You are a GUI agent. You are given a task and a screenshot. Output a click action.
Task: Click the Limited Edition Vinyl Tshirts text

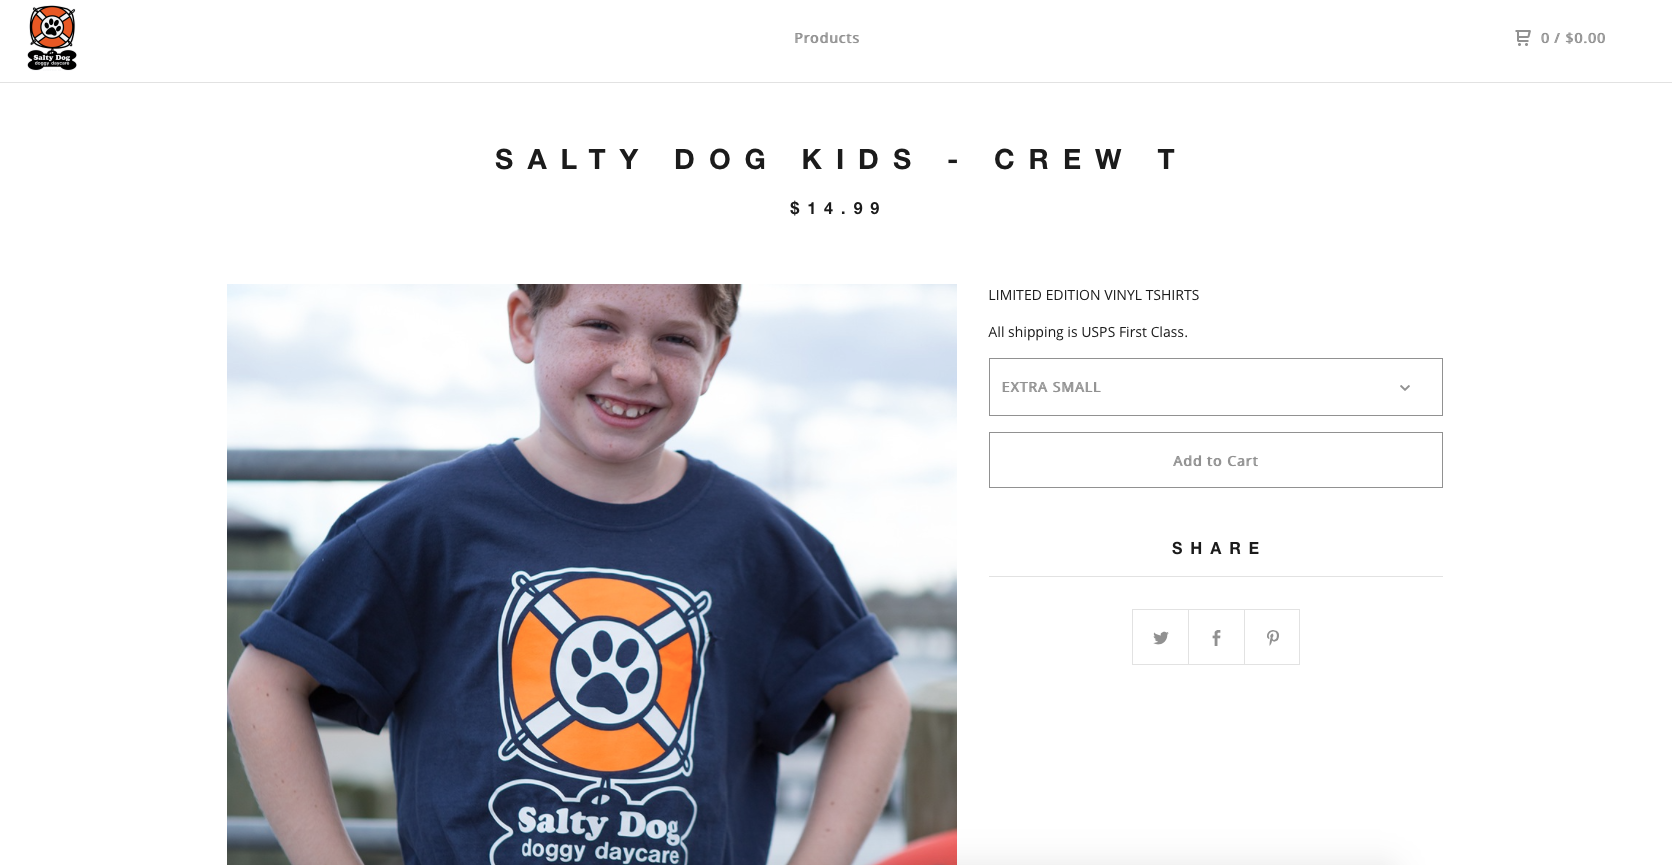click(1093, 295)
